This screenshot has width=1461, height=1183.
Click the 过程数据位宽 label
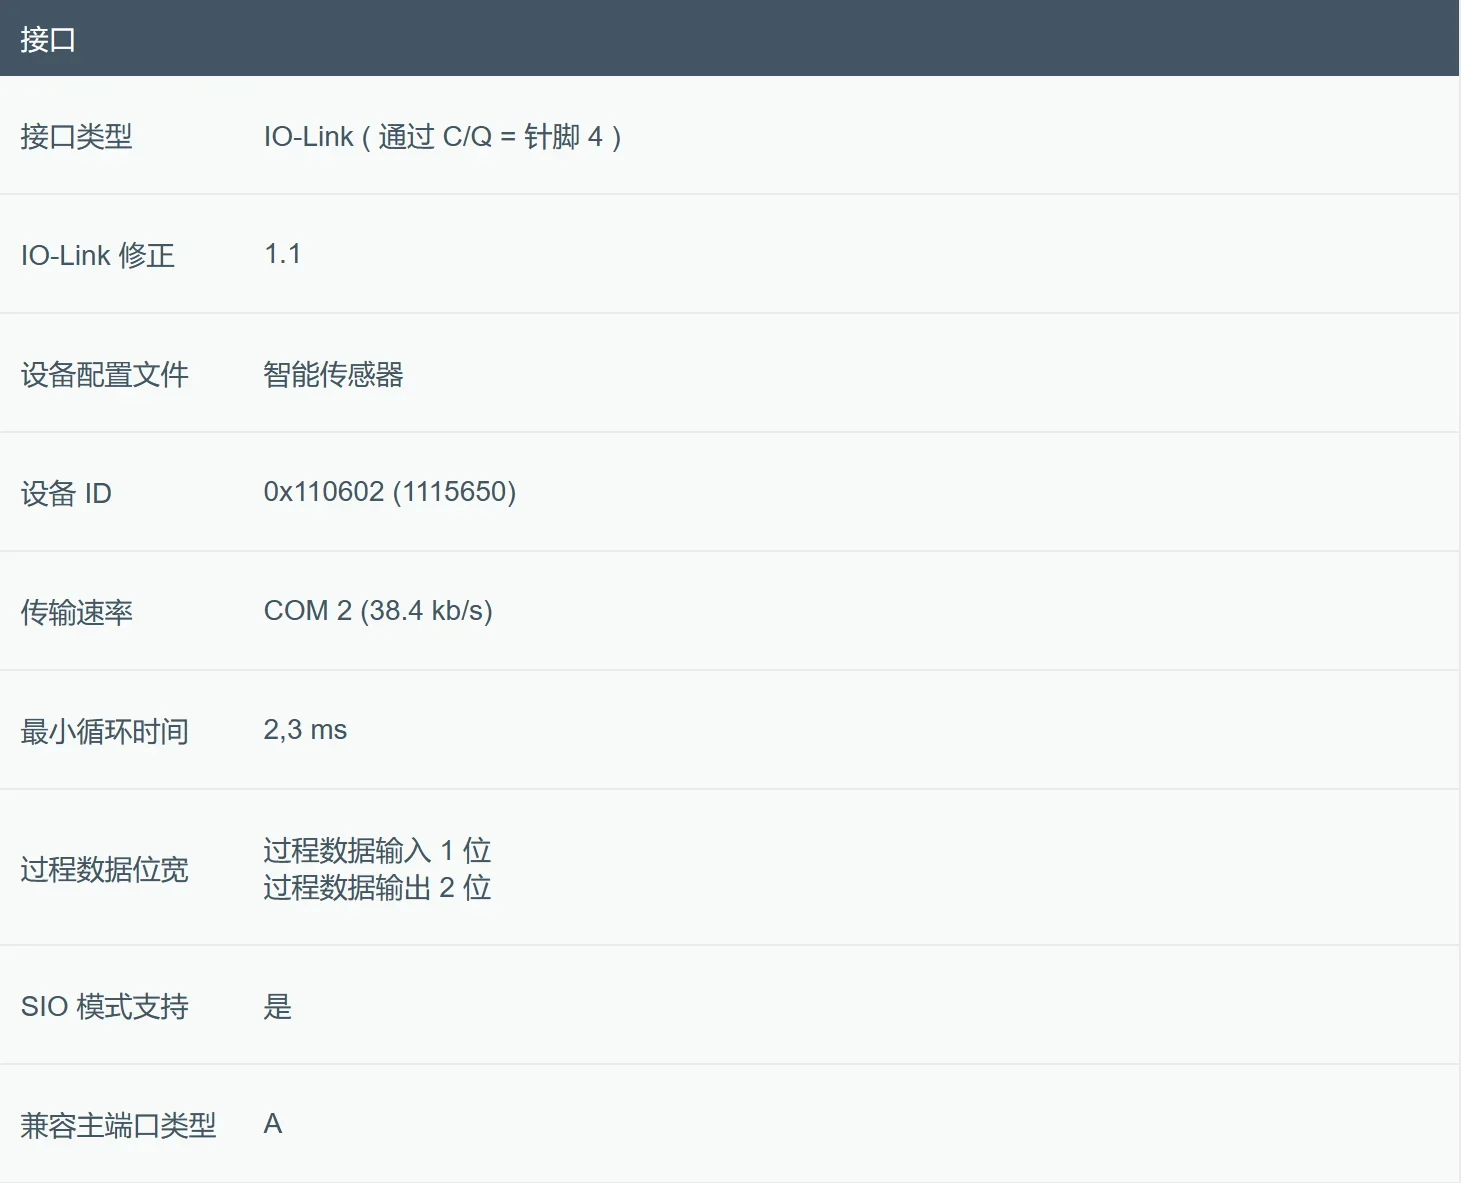coord(104,869)
